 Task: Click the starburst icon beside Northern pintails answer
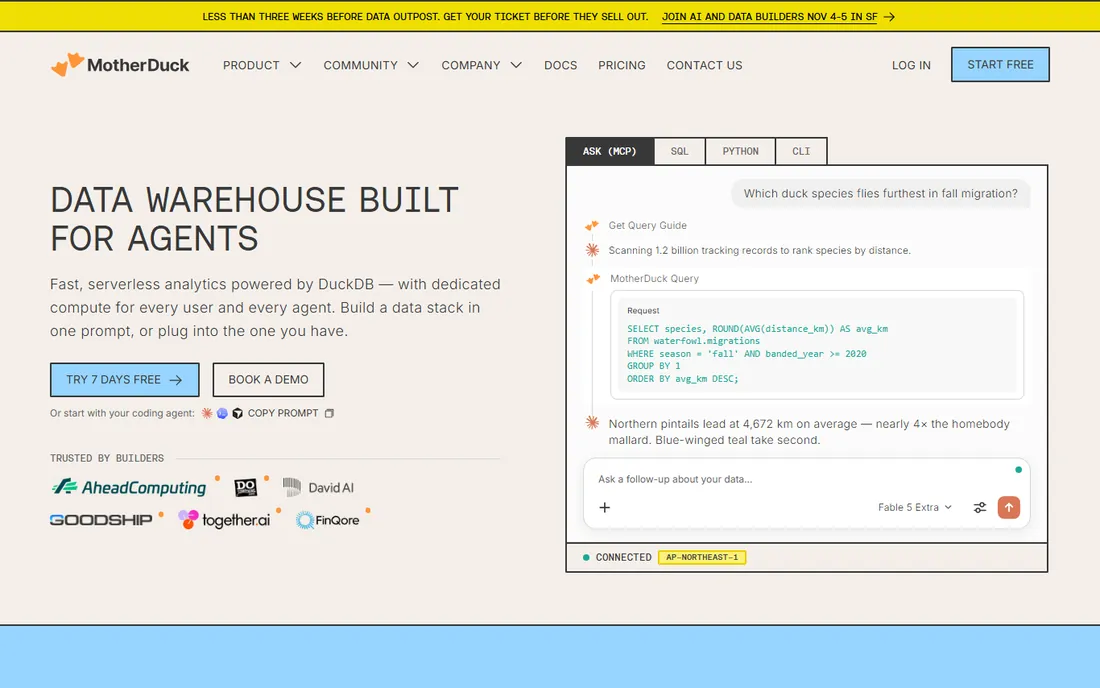point(593,423)
